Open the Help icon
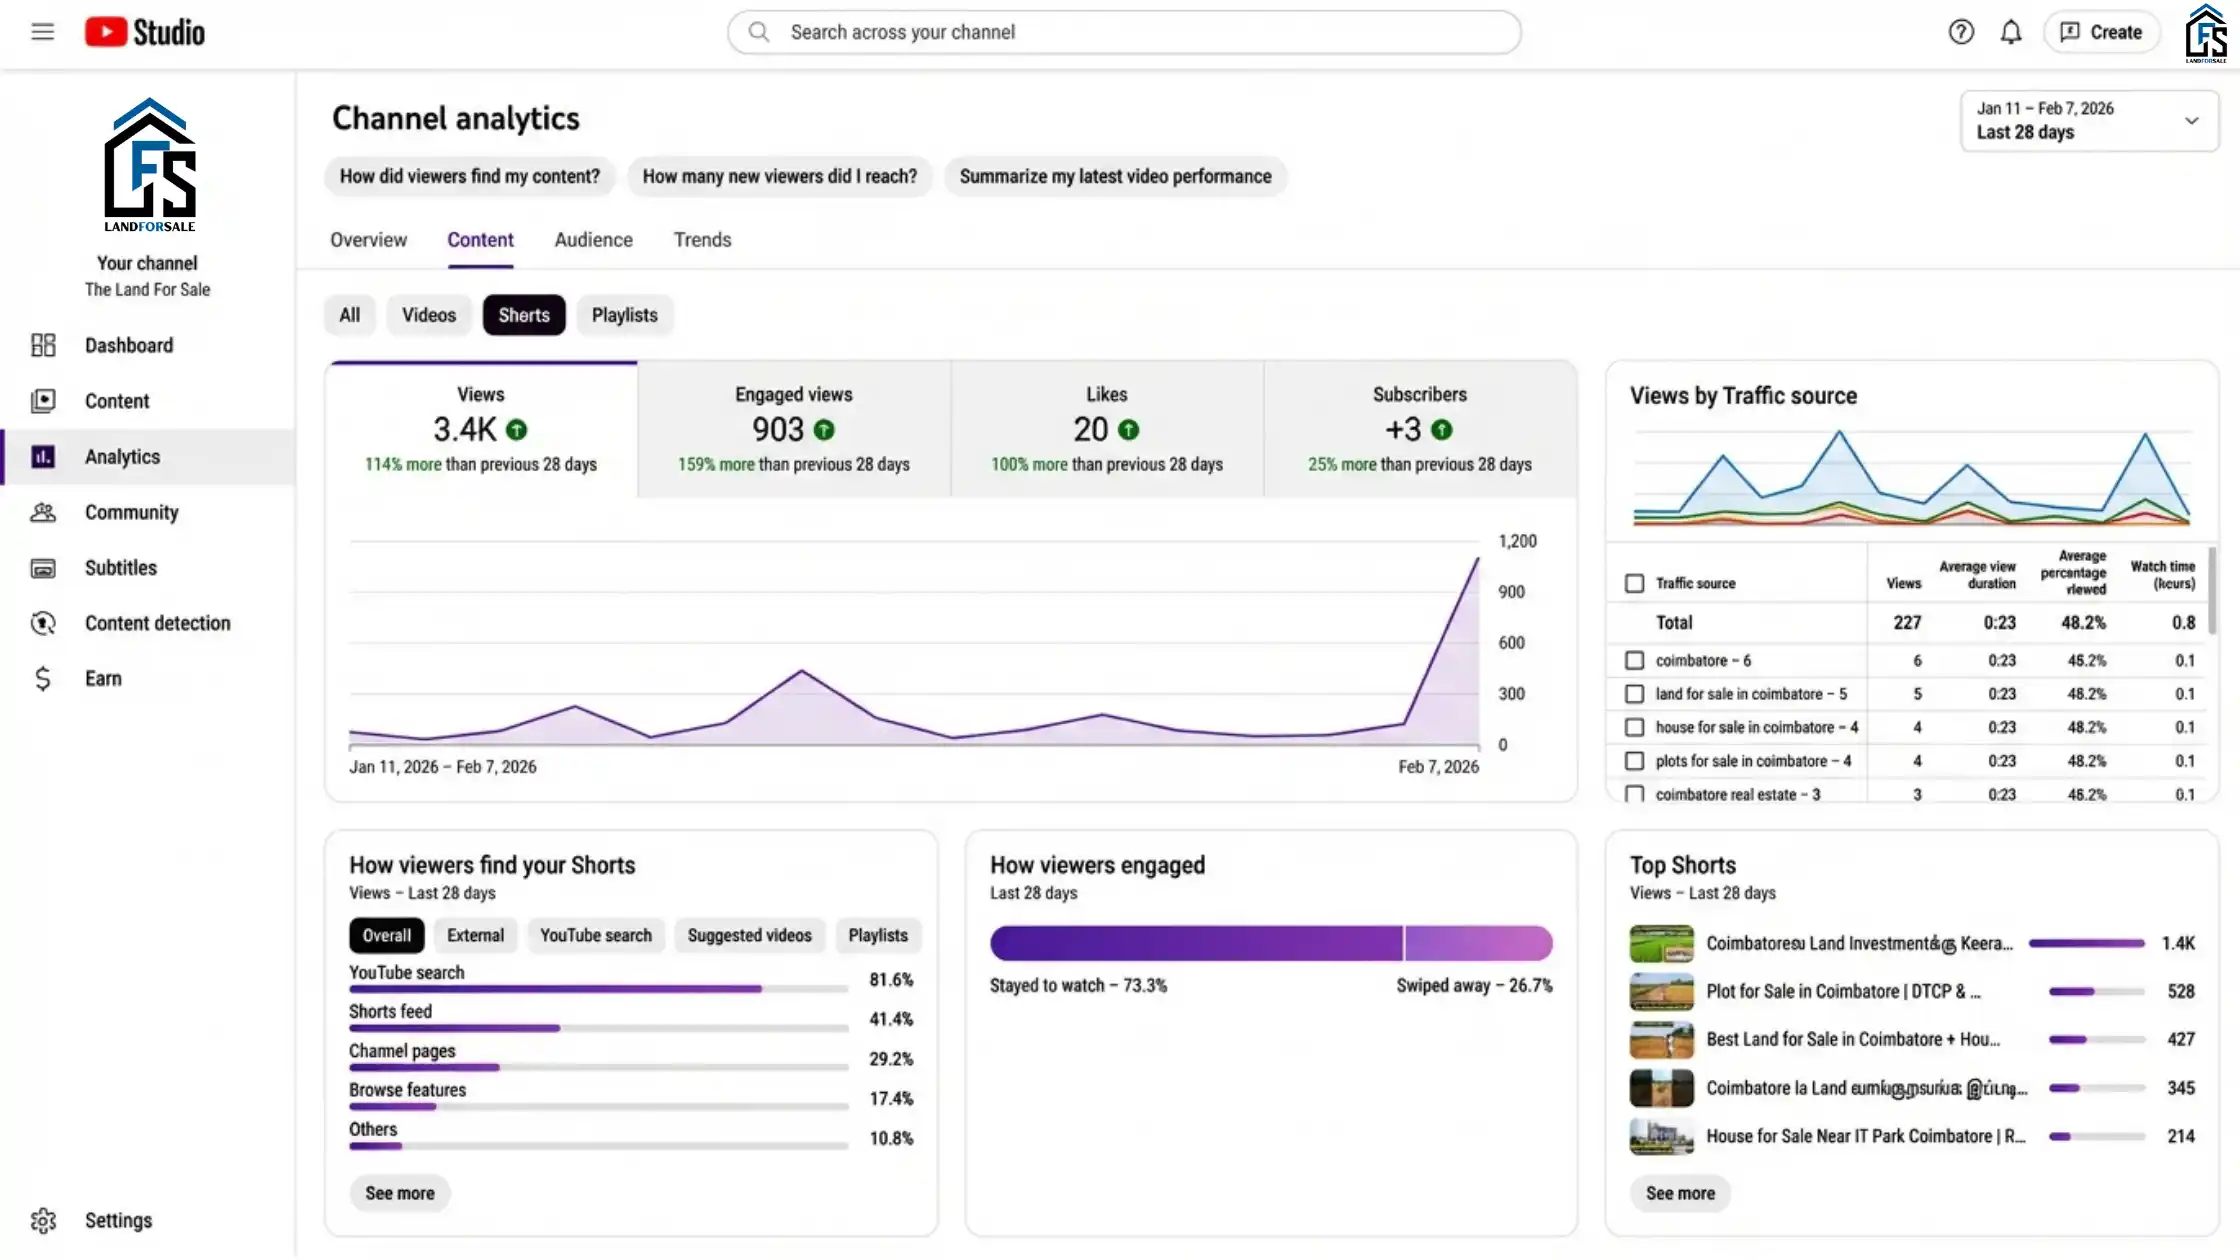Viewport: 2240px width, 1260px height. pyautogui.click(x=1961, y=31)
